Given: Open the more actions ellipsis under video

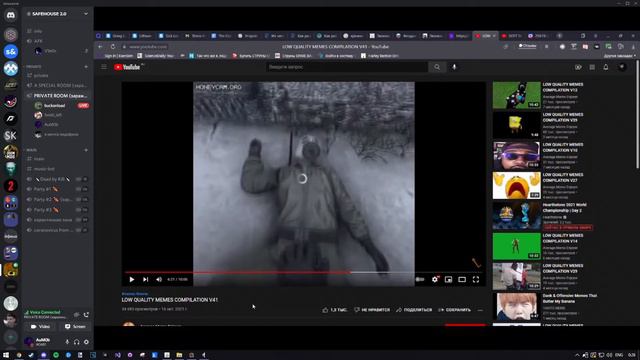Looking at the screenshot, I should point(480,310).
